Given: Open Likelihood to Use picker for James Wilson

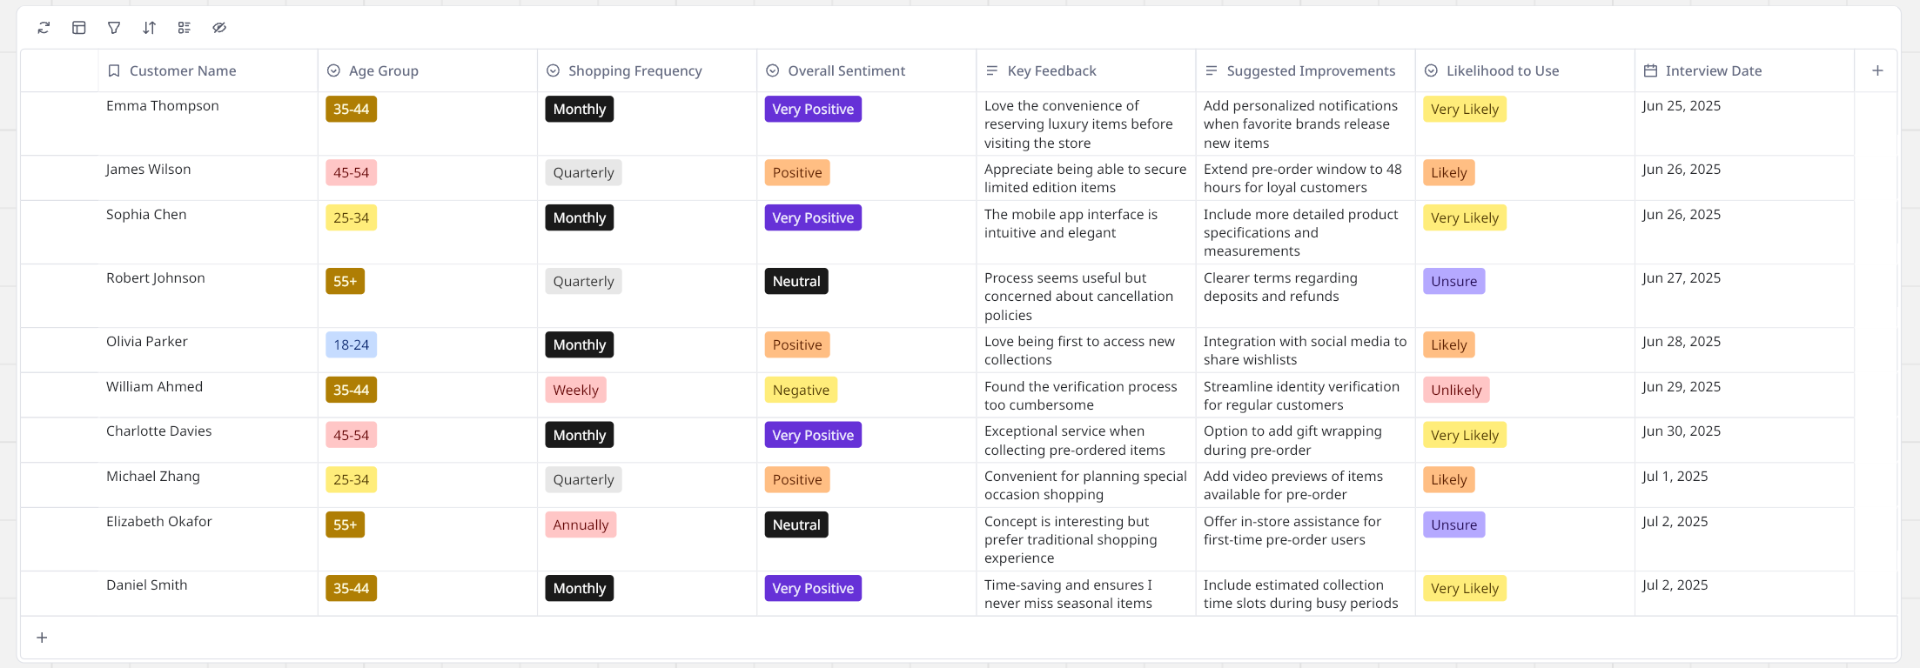Looking at the screenshot, I should coord(1449,172).
